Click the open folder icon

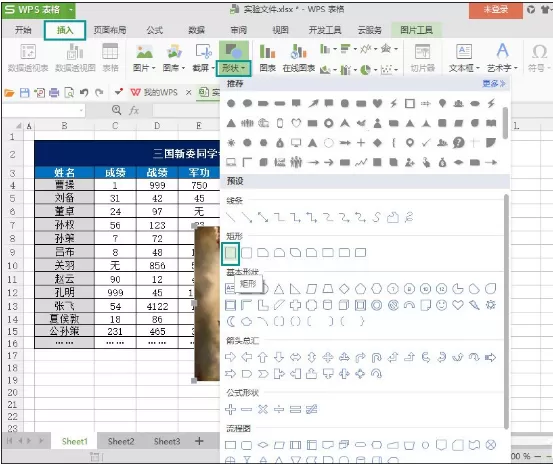[x=10, y=93]
